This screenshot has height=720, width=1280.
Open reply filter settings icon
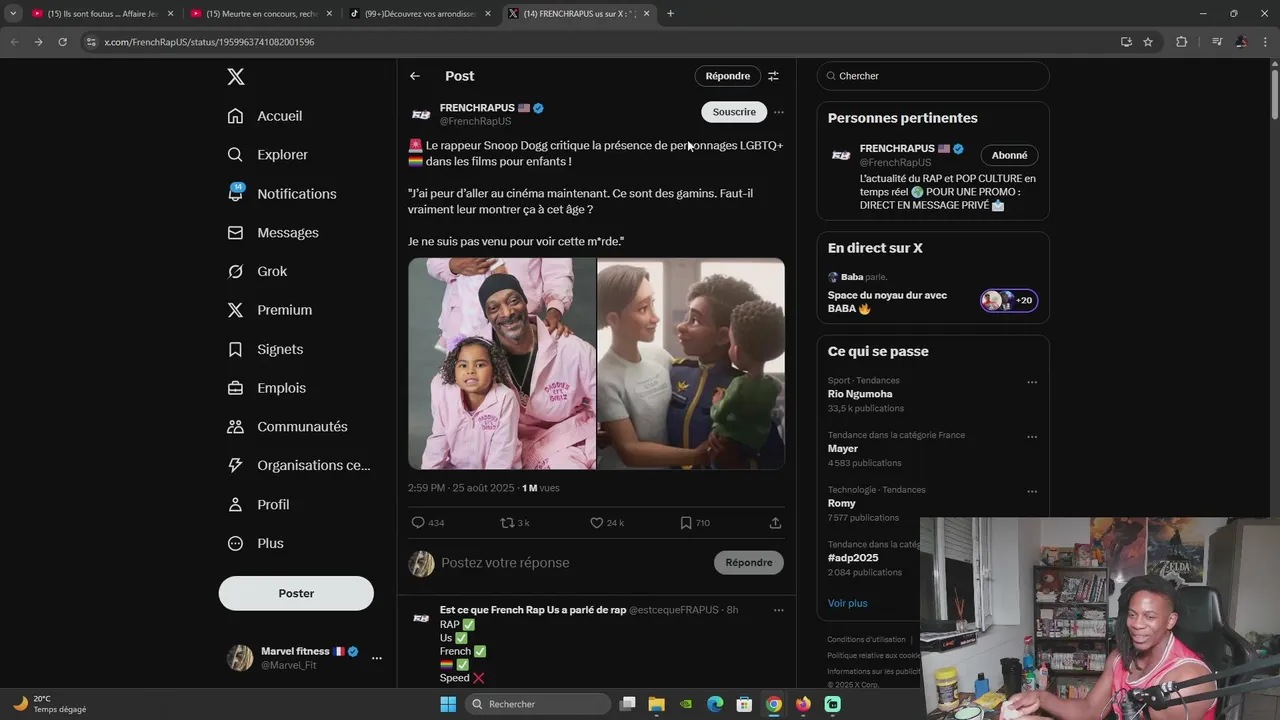(x=773, y=76)
